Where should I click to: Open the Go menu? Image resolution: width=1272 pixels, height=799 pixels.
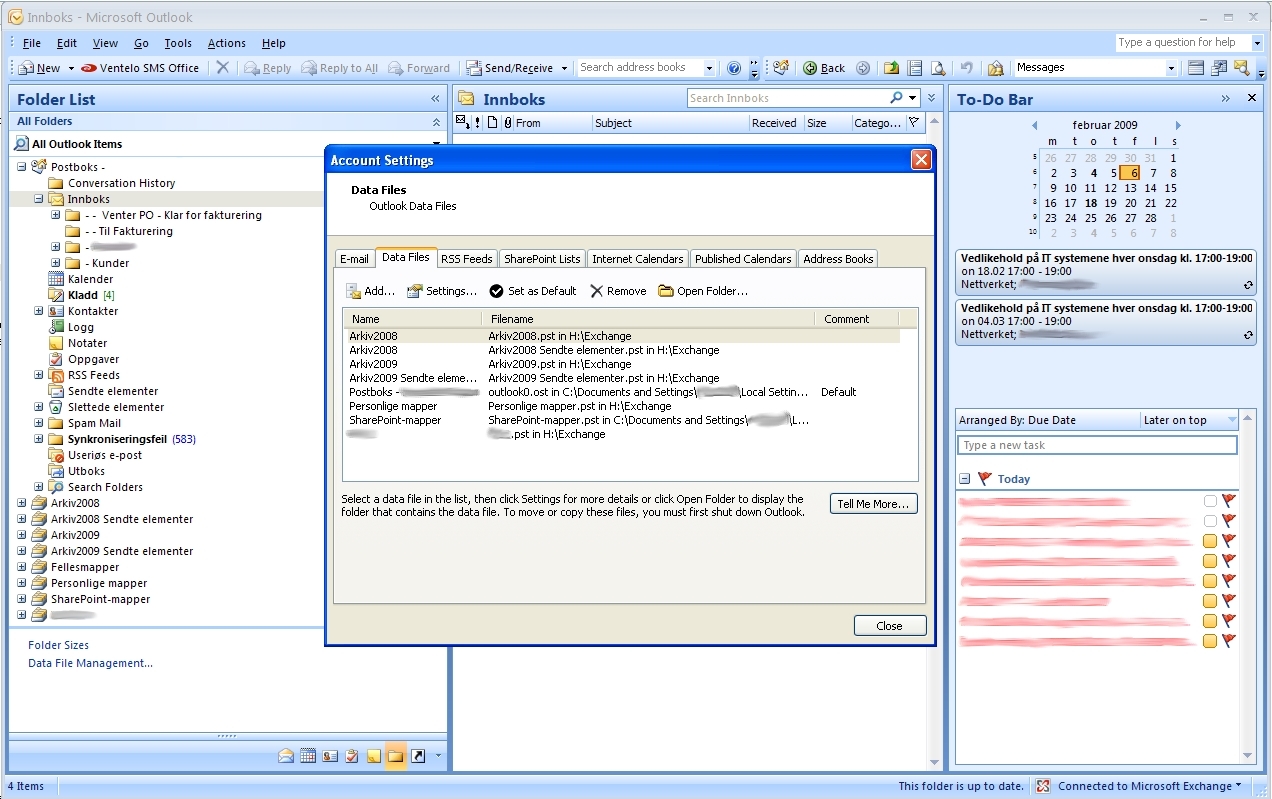pos(141,43)
